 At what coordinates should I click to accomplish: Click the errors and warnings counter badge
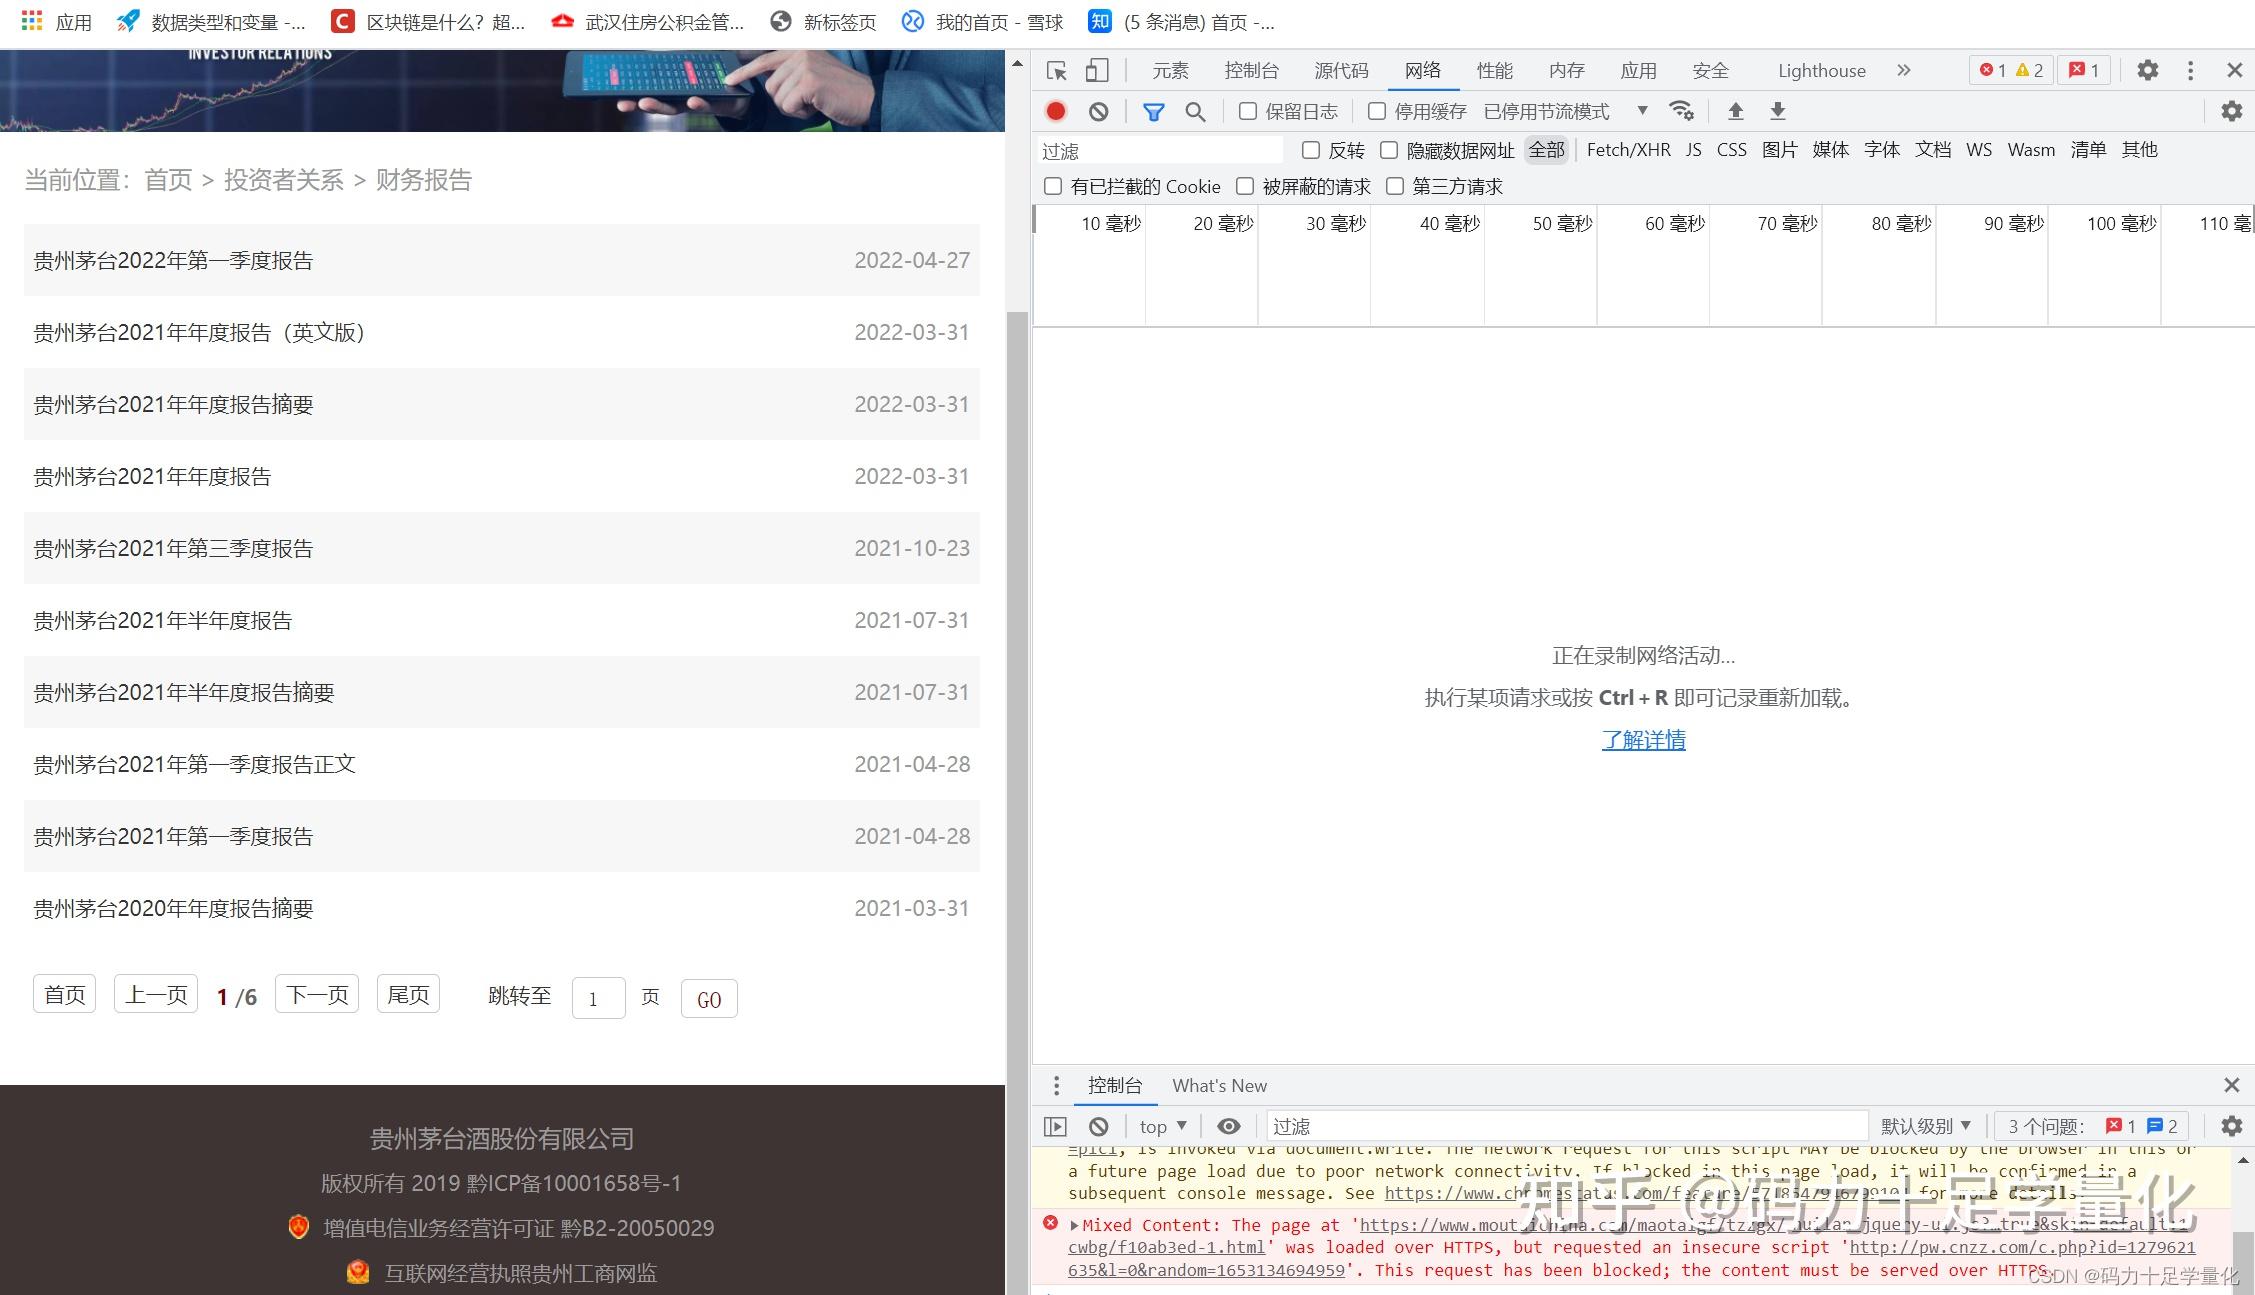pyautogui.click(x=2011, y=70)
